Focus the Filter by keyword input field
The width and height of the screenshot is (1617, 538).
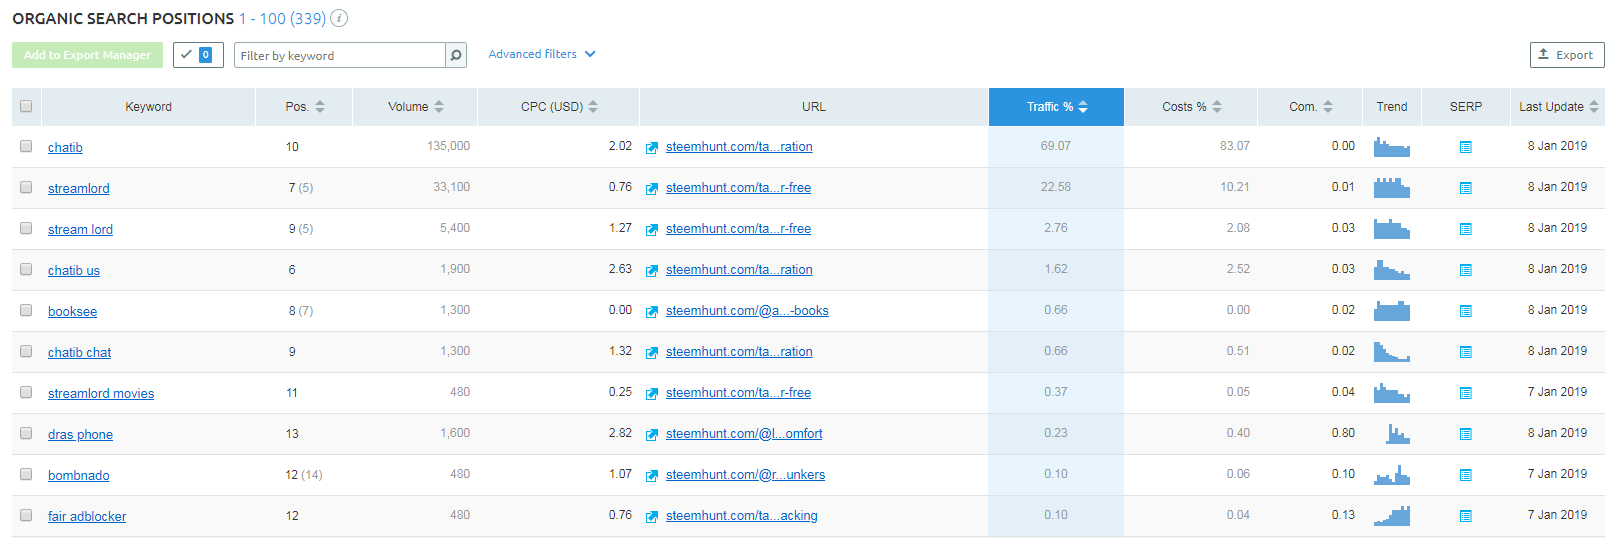[x=340, y=55]
